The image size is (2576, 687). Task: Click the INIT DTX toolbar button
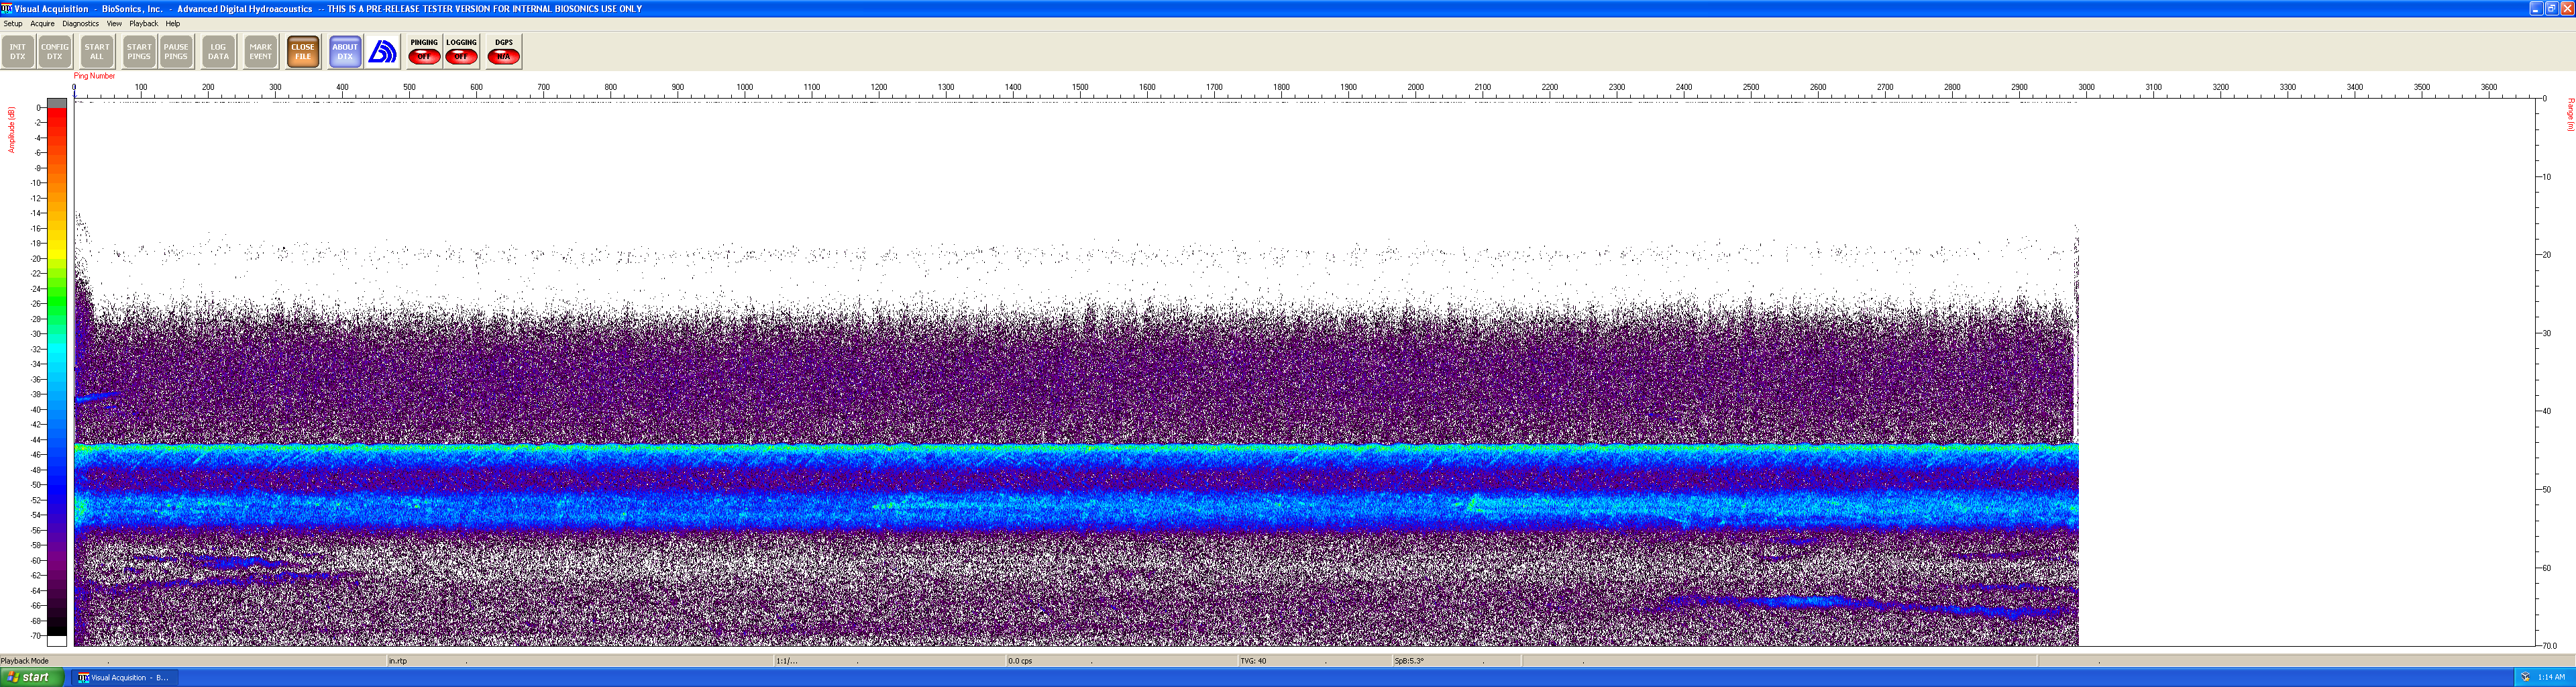click(18, 51)
